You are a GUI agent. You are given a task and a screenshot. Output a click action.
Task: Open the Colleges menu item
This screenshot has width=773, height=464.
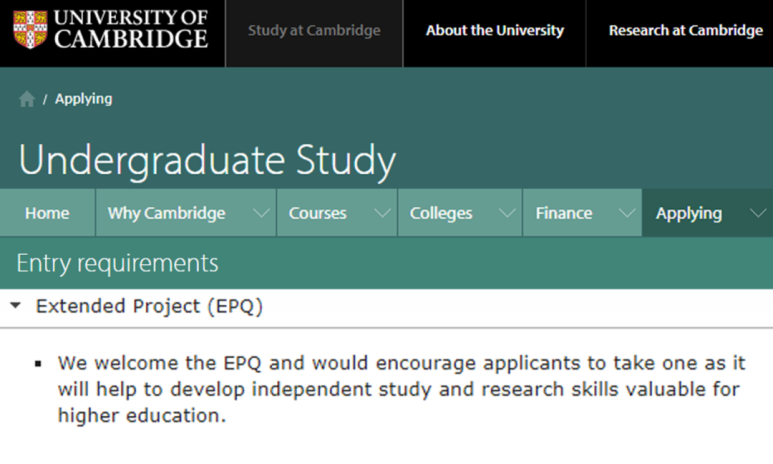441,213
